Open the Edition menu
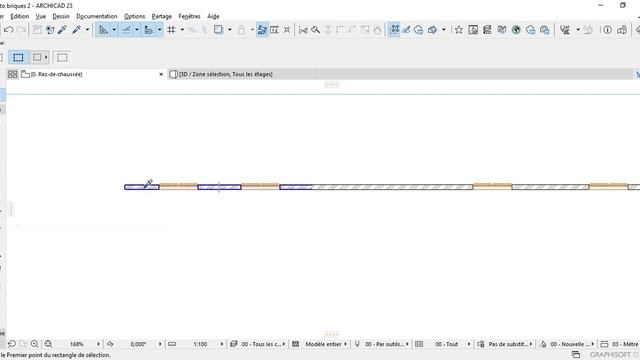 (20, 16)
